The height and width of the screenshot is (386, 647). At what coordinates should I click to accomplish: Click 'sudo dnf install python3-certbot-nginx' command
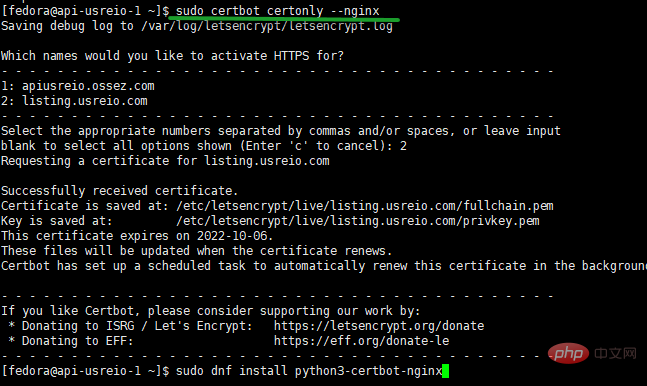(309, 371)
